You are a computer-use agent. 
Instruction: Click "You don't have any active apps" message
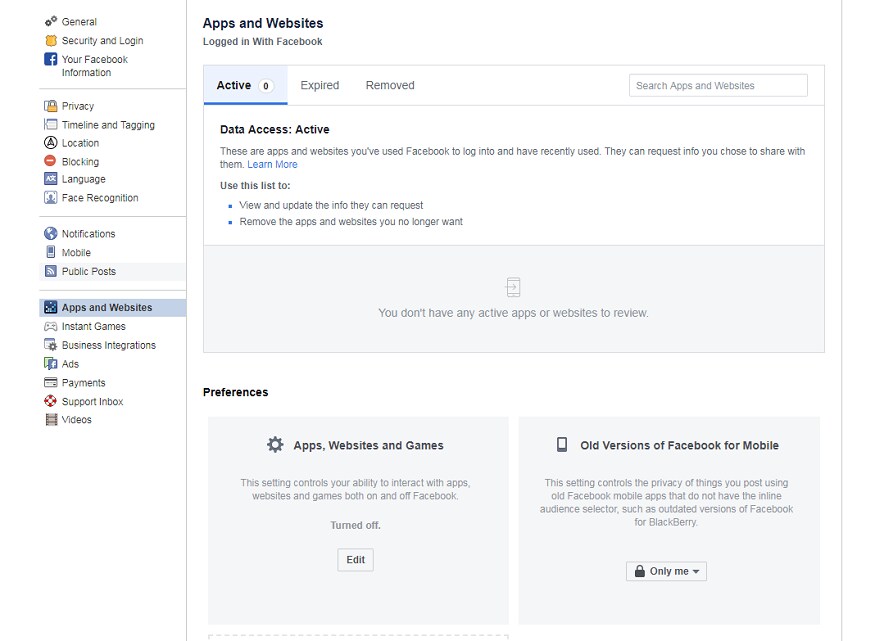pos(513,313)
